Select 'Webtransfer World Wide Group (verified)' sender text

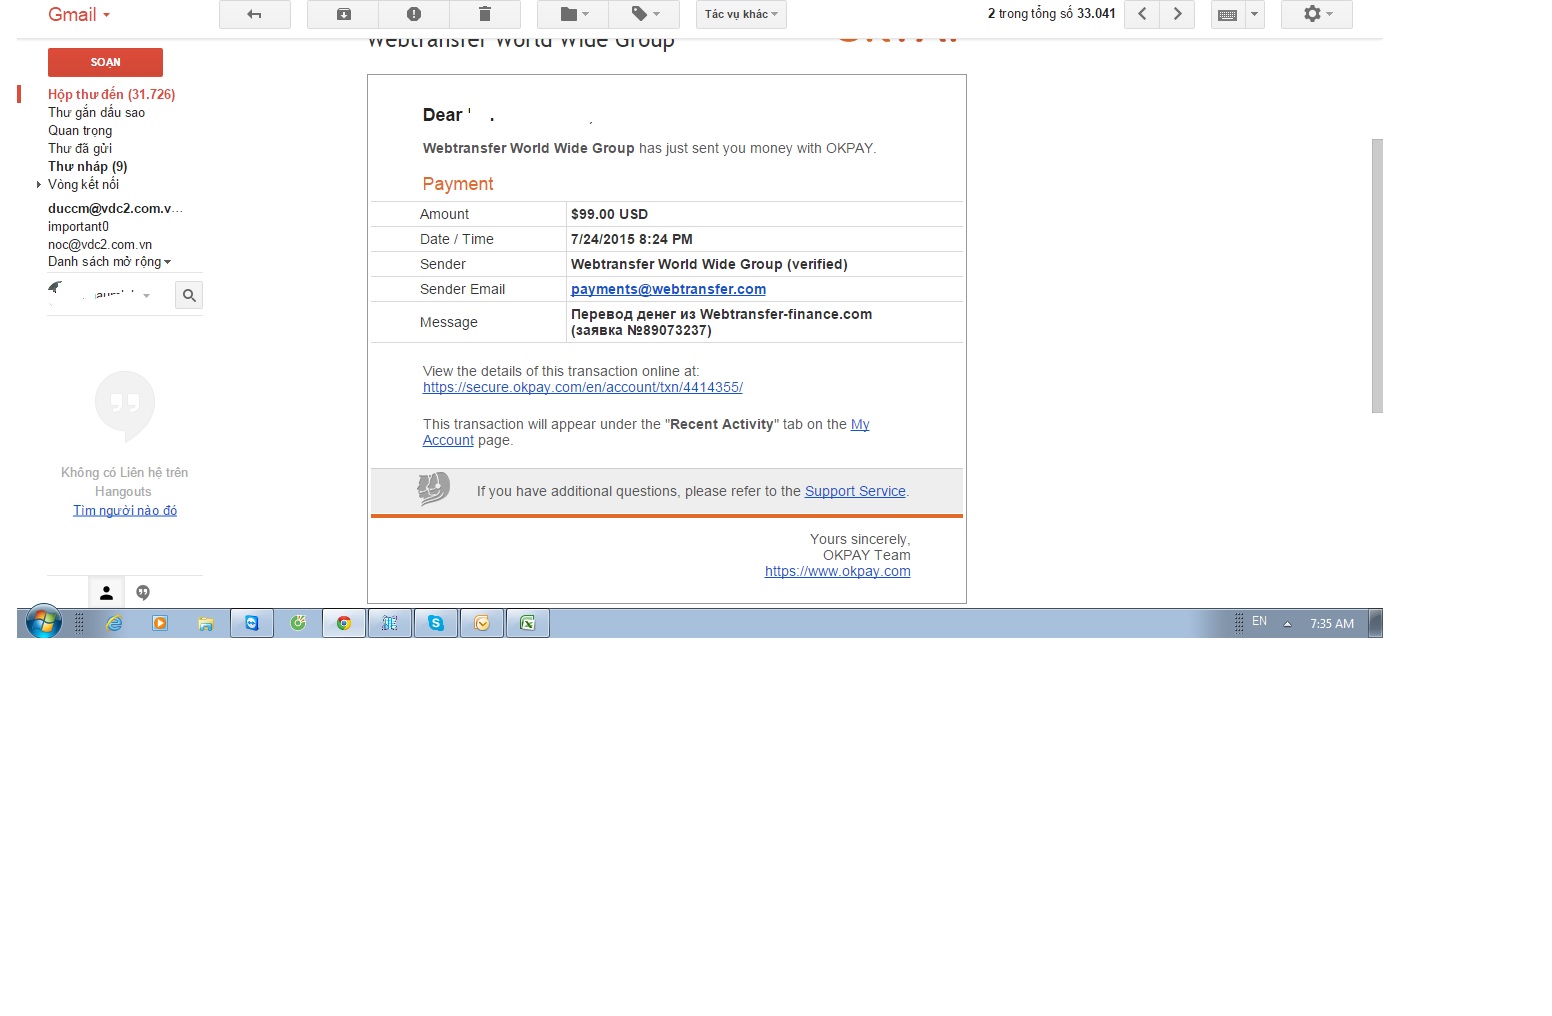709,264
